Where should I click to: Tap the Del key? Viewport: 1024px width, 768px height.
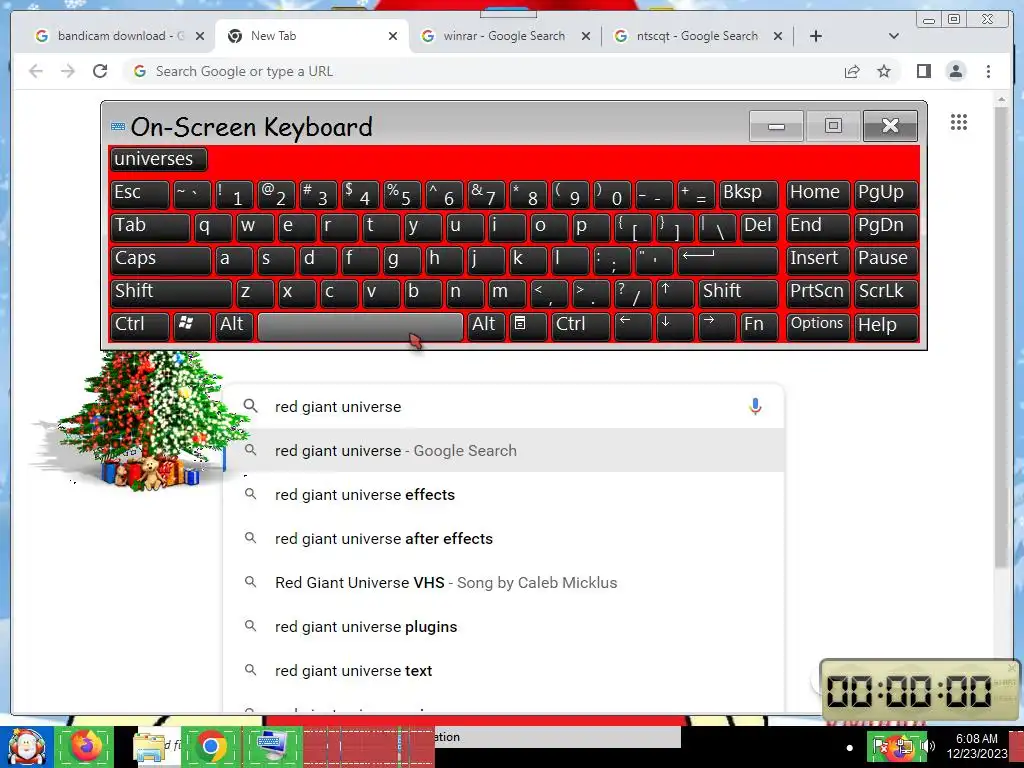(760, 227)
